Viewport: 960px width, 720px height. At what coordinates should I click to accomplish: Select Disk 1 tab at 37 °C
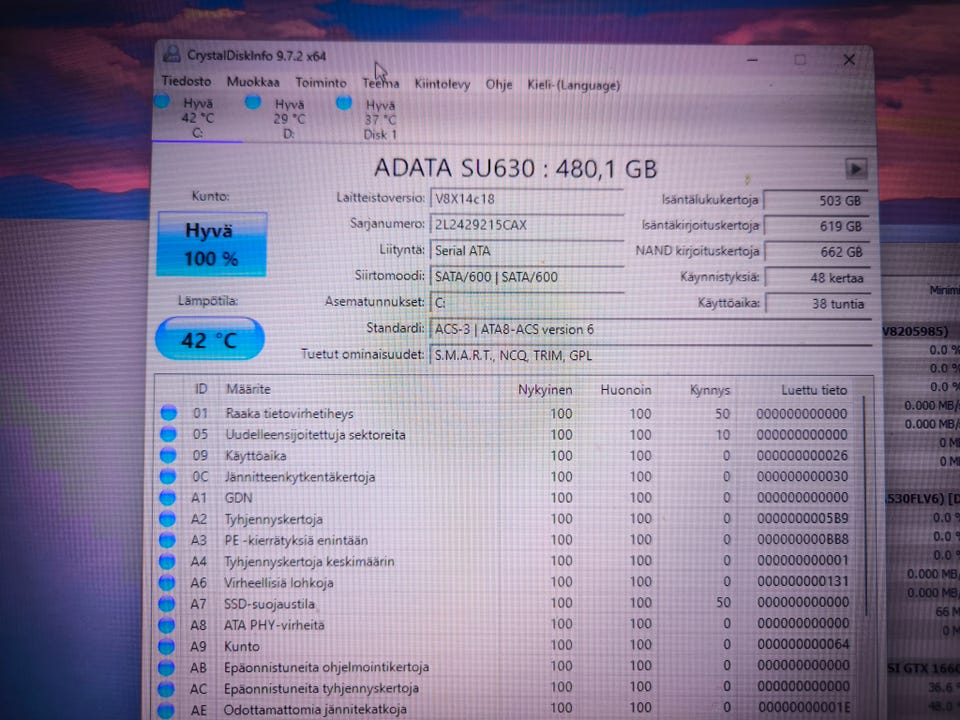pos(380,119)
